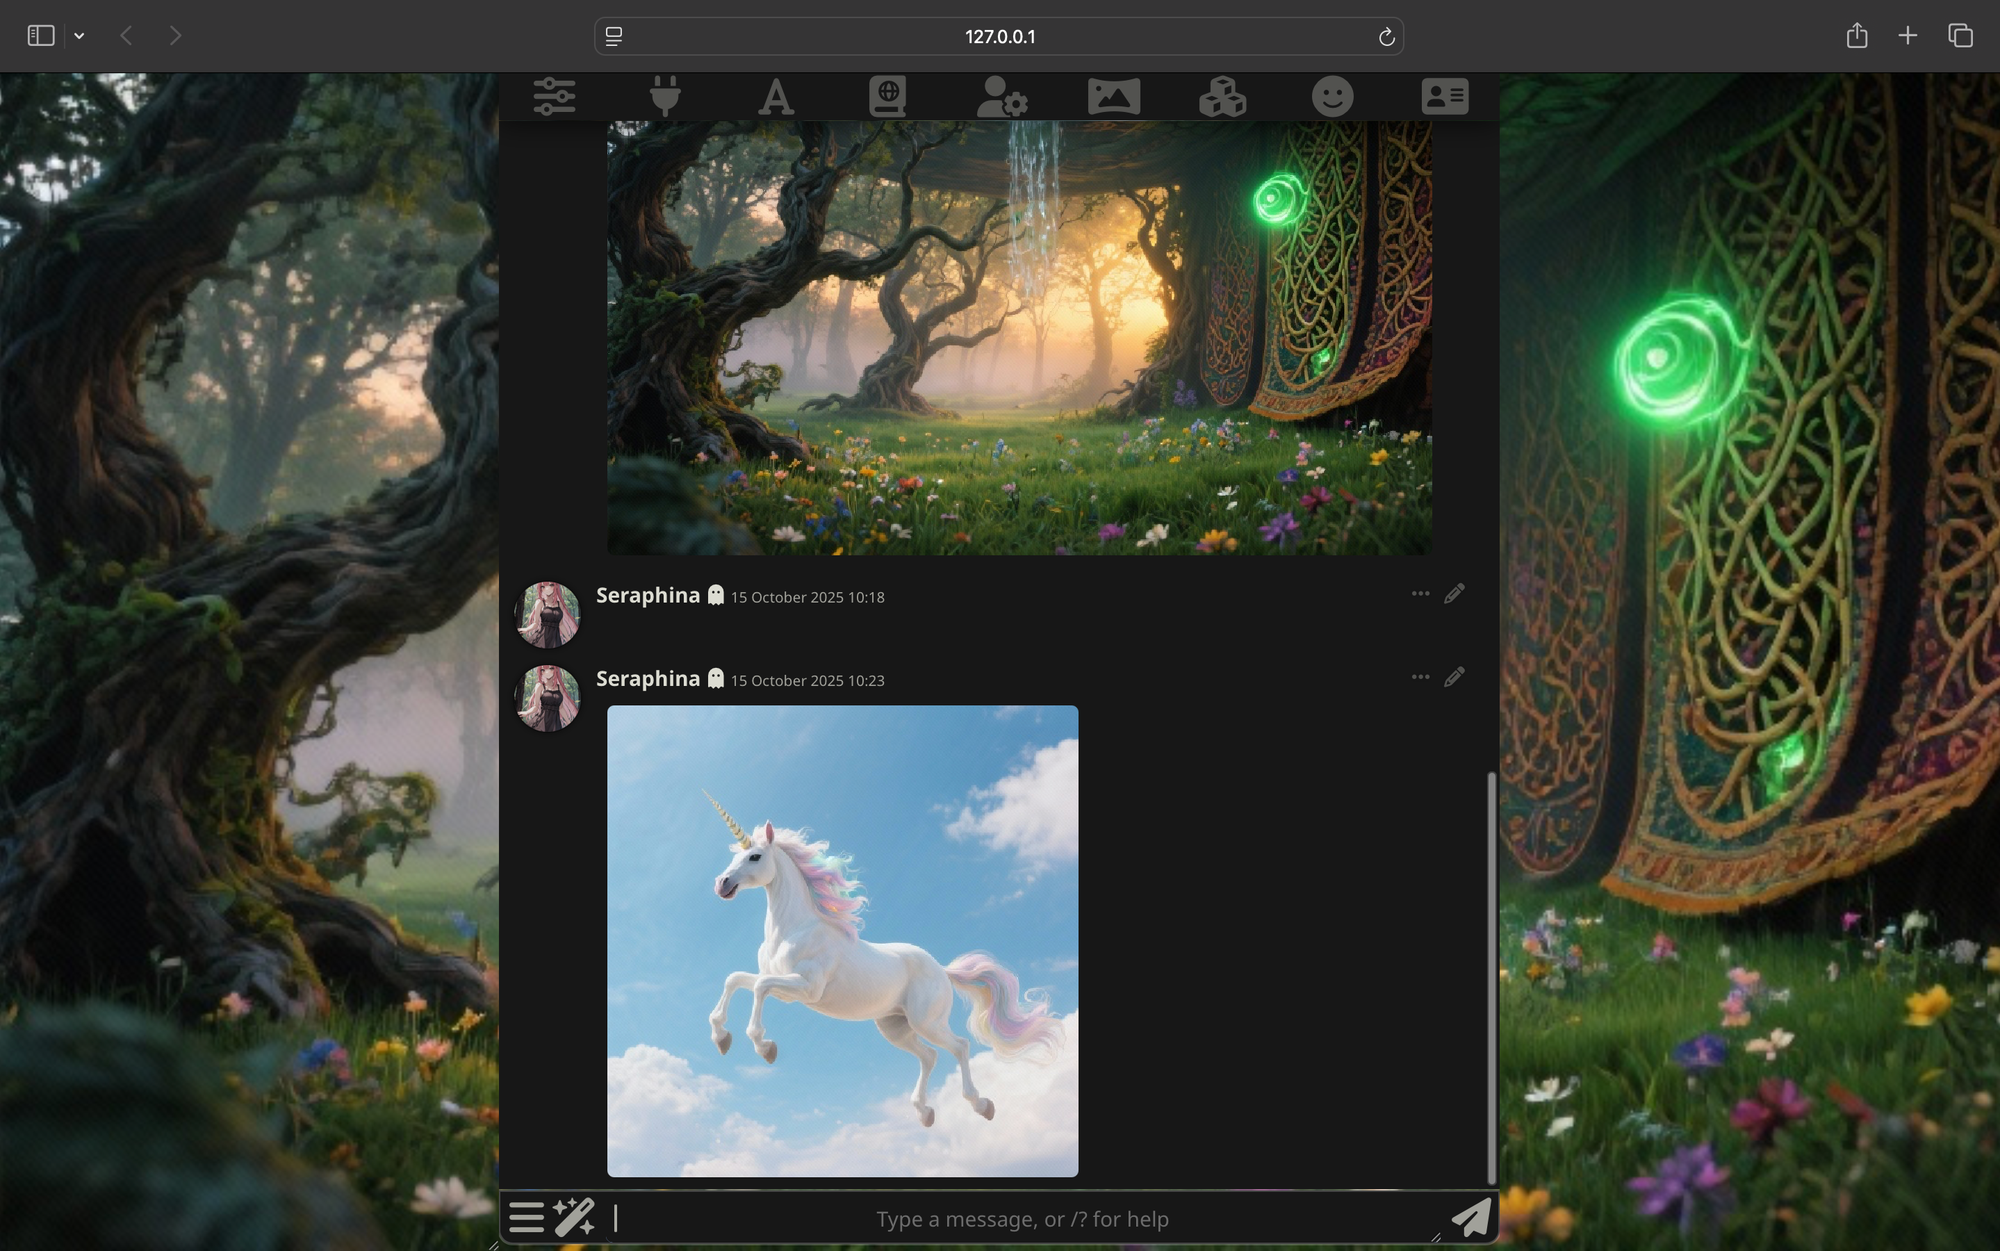Open Extensions cubes icon
Image resolution: width=2000 pixels, height=1251 pixels.
coord(1222,97)
